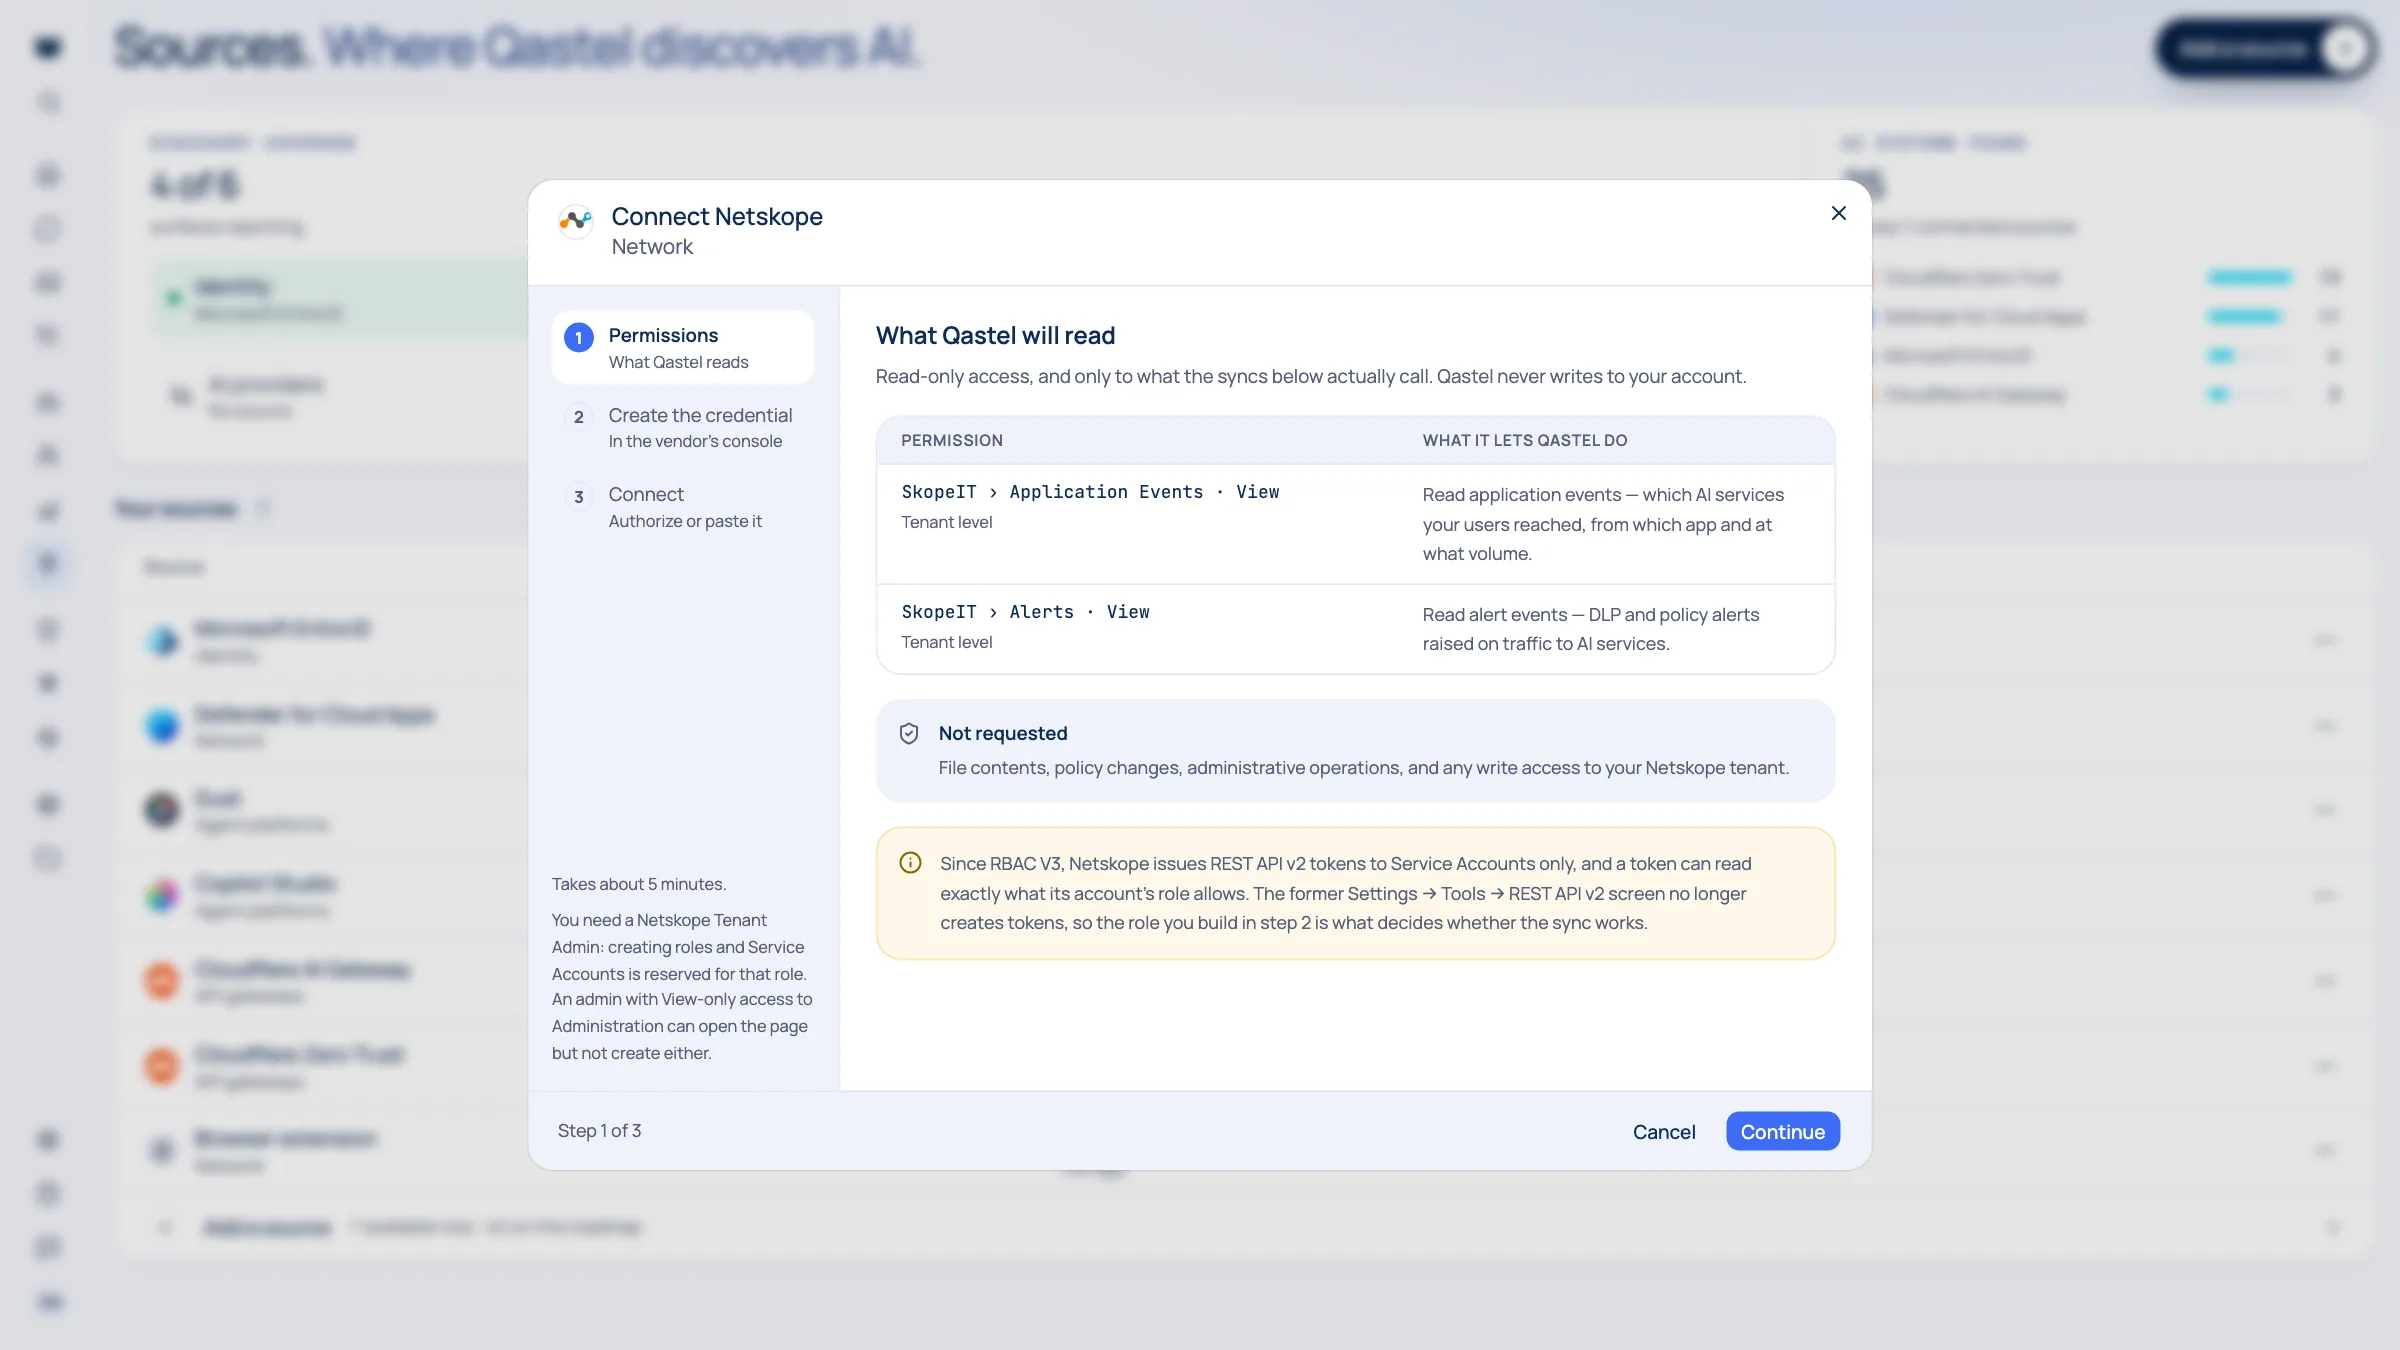Image resolution: width=2400 pixels, height=1350 pixels.
Task: Click the Step 1 of 3 label
Action: (599, 1130)
